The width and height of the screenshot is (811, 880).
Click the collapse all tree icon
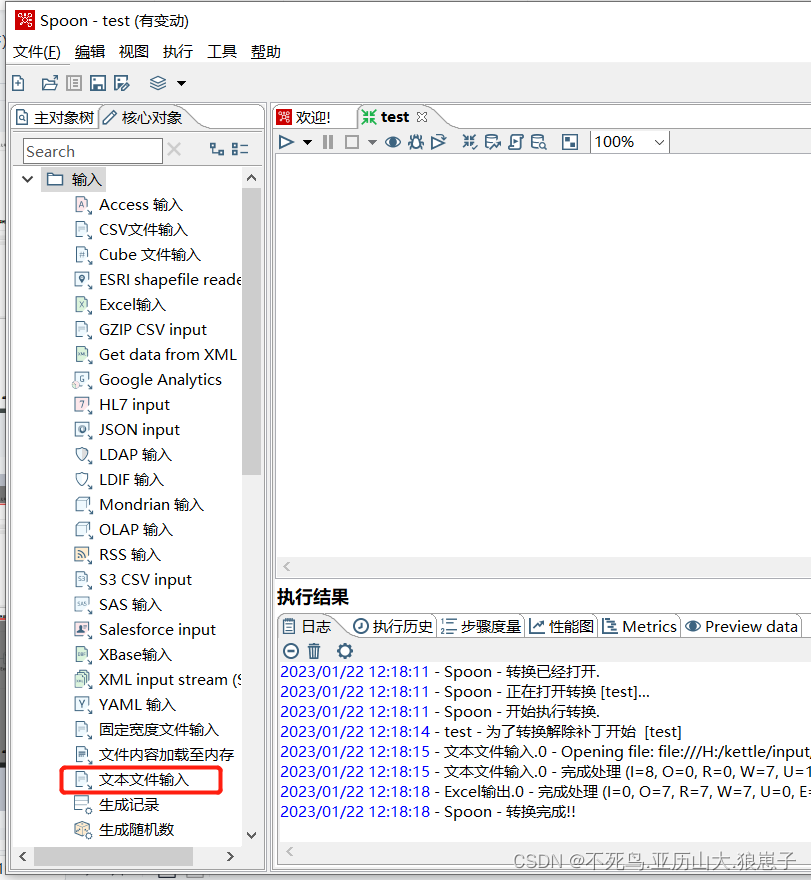click(x=240, y=149)
